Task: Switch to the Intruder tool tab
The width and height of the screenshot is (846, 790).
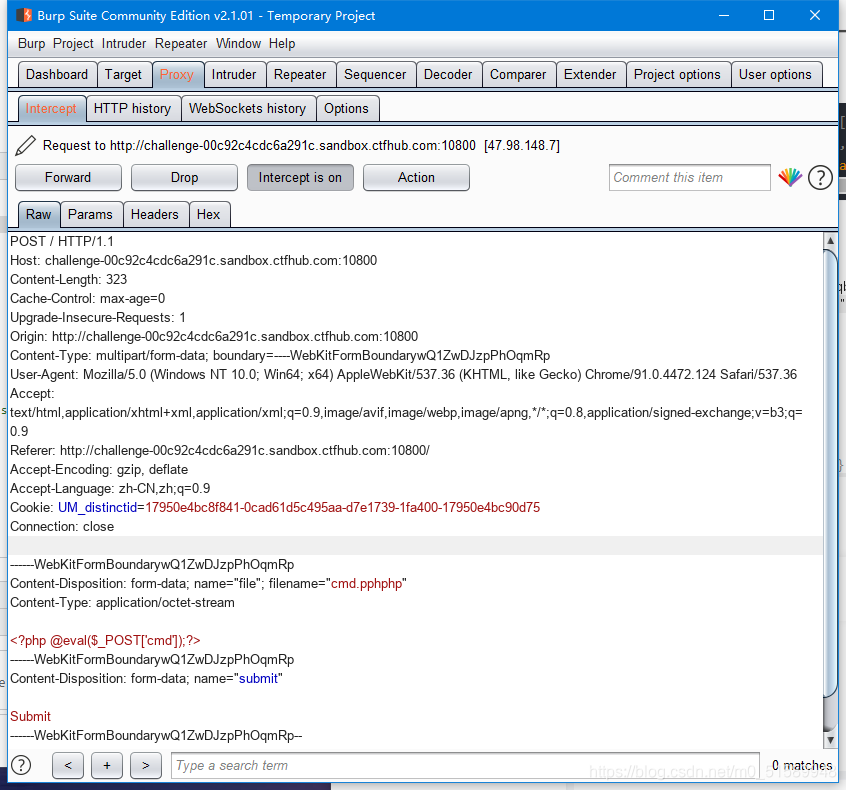Action: pyautogui.click(x=234, y=74)
